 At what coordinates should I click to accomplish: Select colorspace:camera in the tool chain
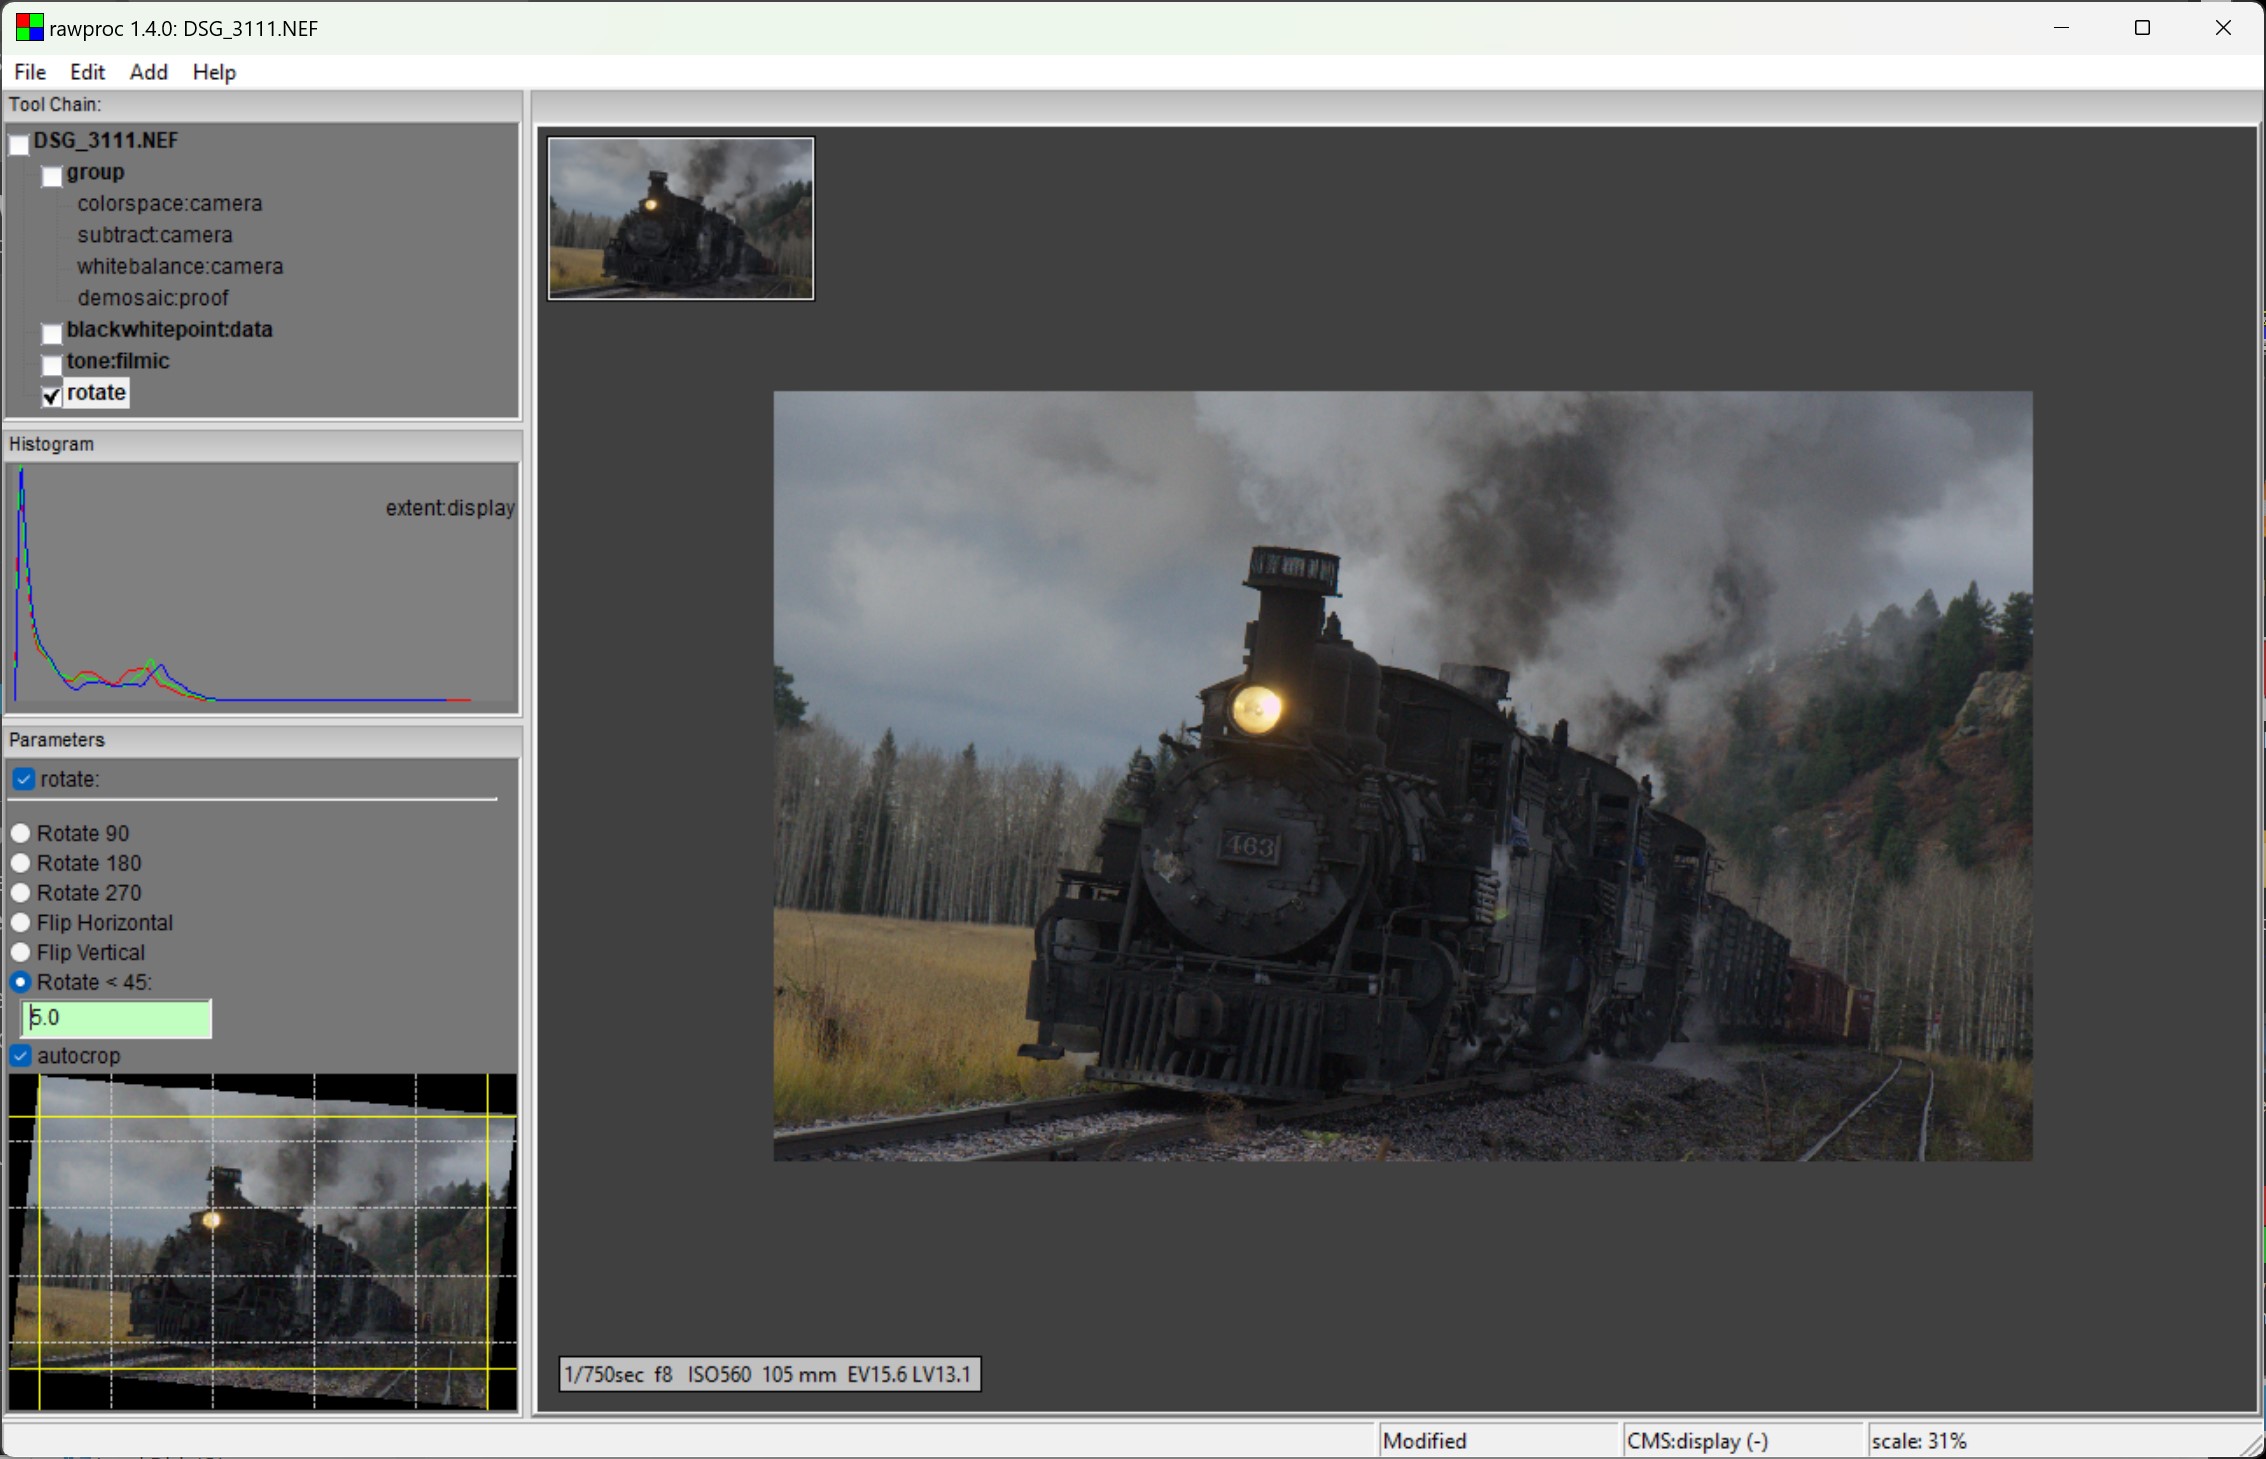(x=170, y=204)
